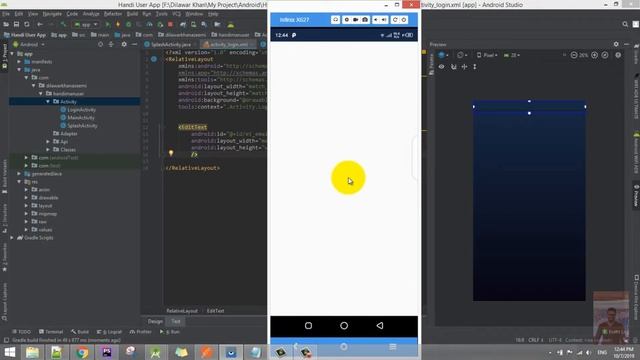This screenshot has height=360, width=640.
Task: Open the Logcat tool window
Action: (x=109, y=332)
